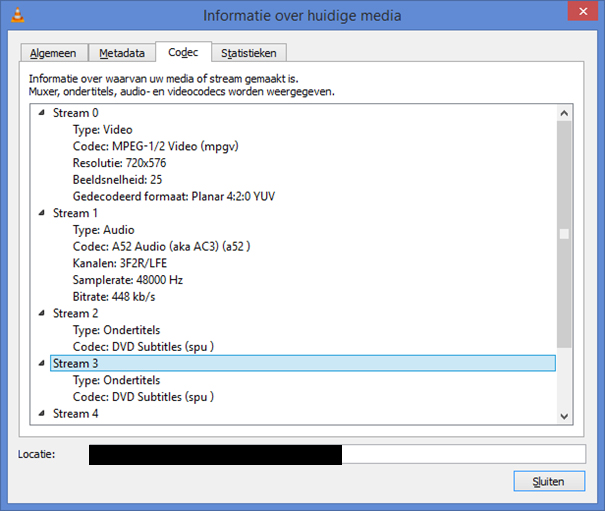Click the scrollbar up arrow
Viewport: 605px width, 511px height.
[564, 113]
